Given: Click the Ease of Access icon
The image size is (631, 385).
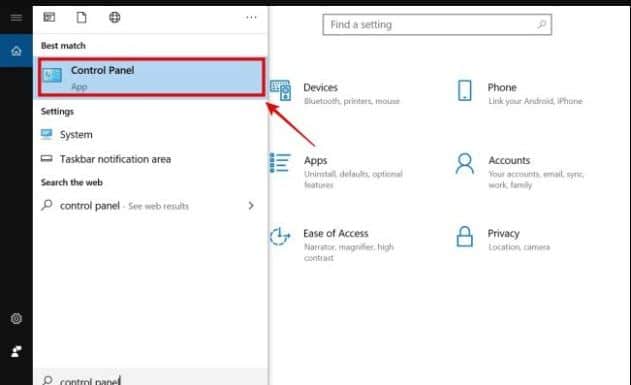Looking at the screenshot, I should (280, 236).
